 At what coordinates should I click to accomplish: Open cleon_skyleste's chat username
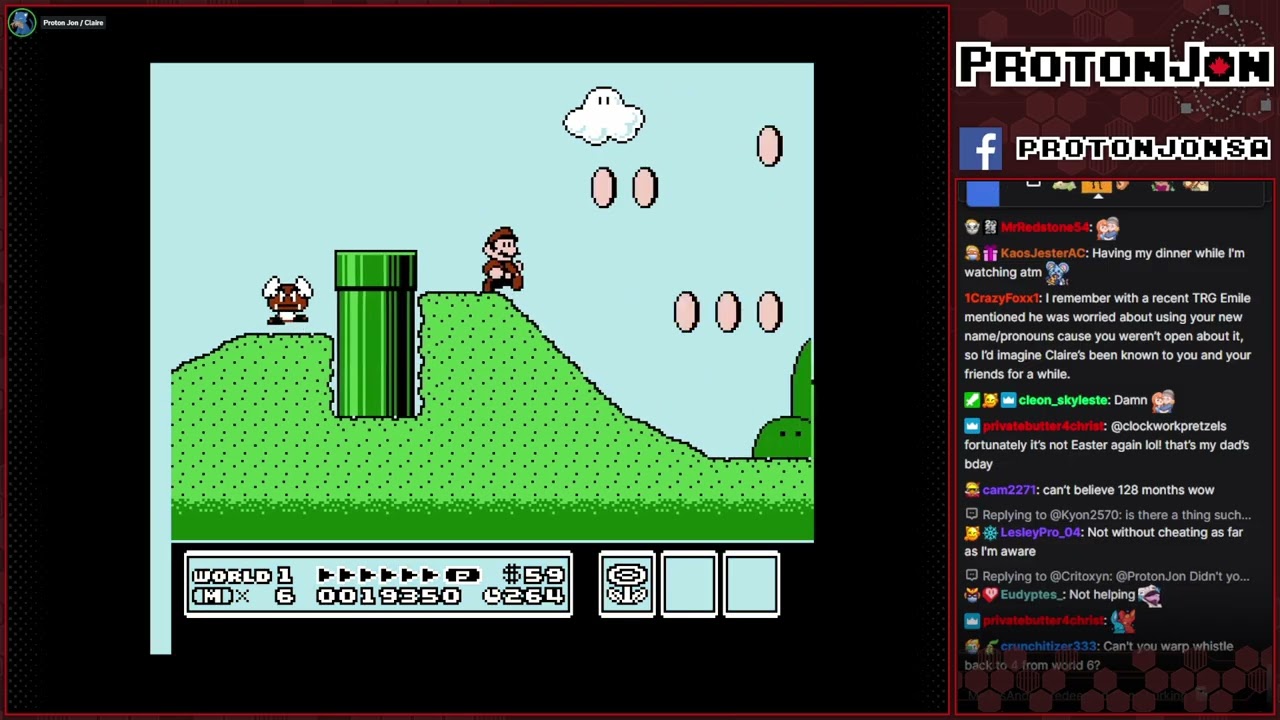click(x=1062, y=400)
